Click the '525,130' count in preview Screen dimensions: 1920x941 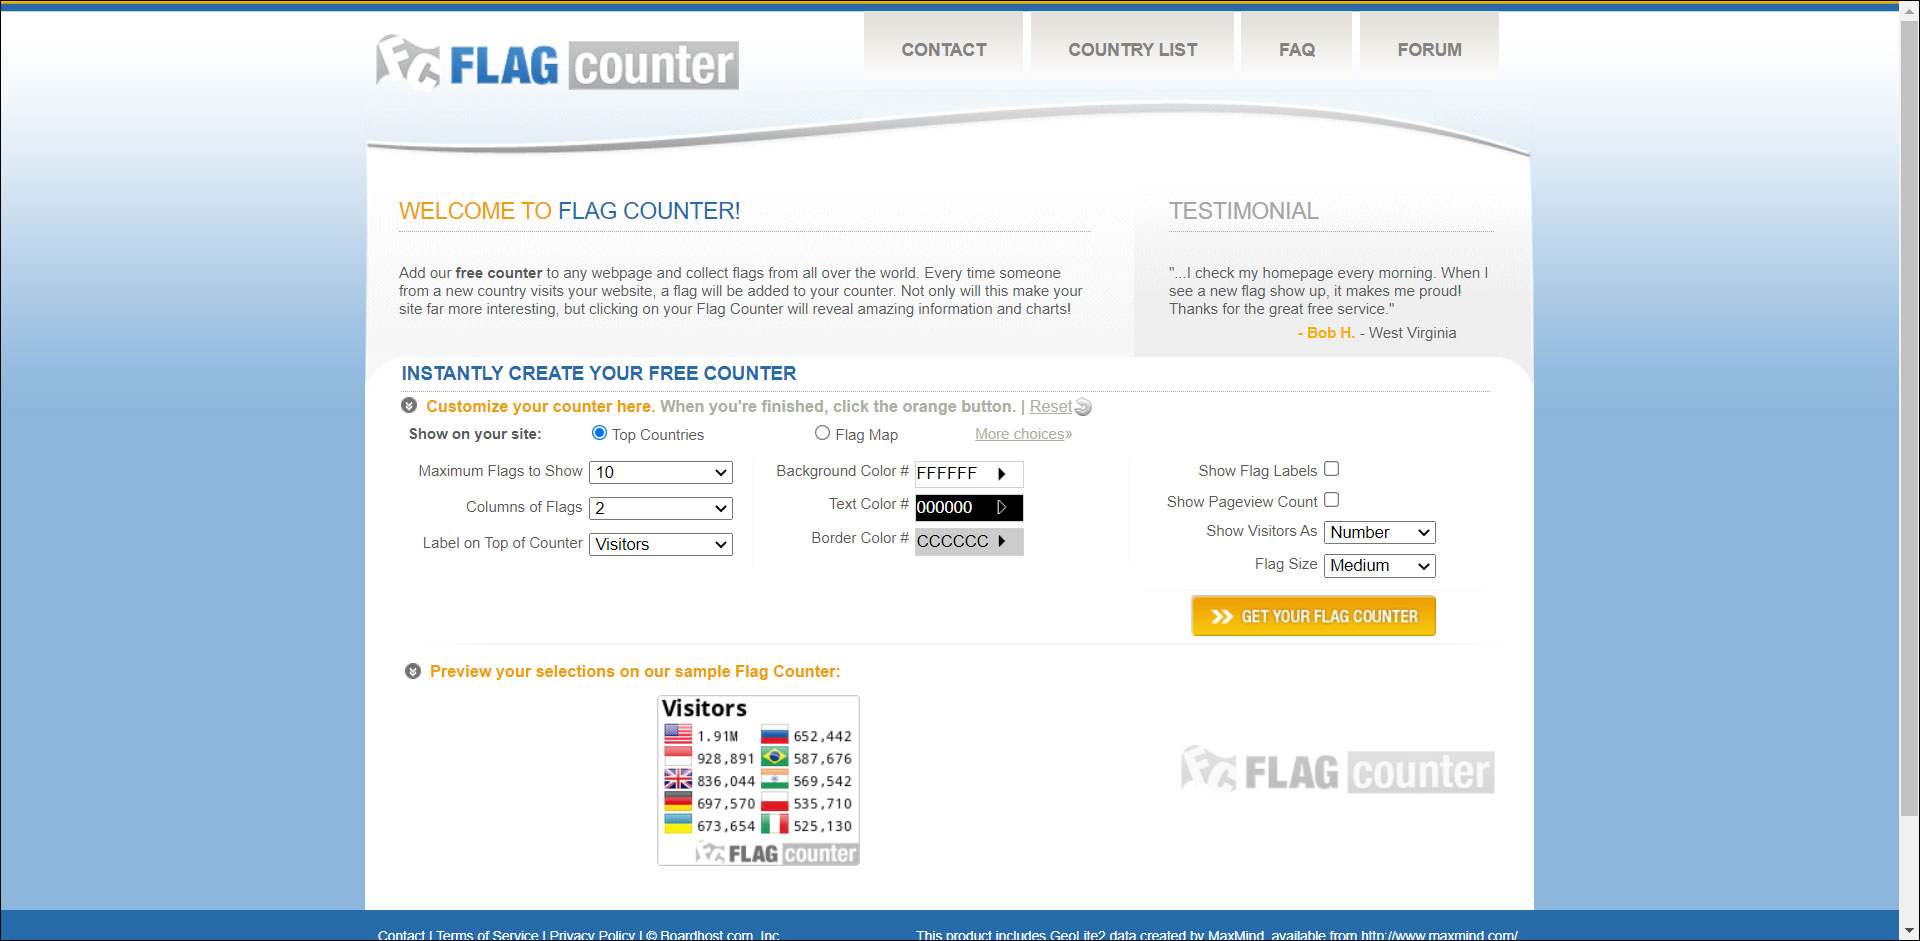(822, 826)
